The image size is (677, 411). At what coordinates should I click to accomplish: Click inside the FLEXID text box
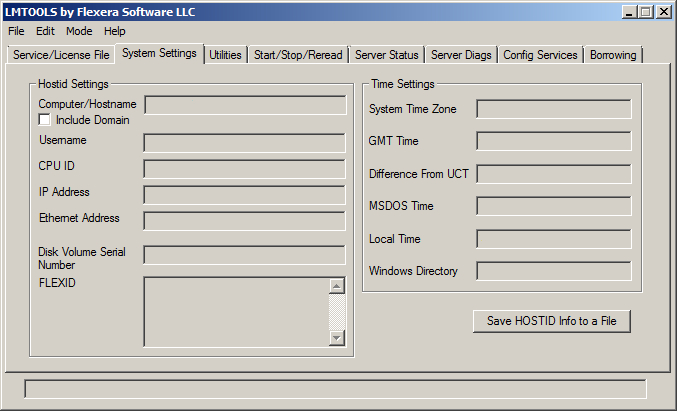236,312
